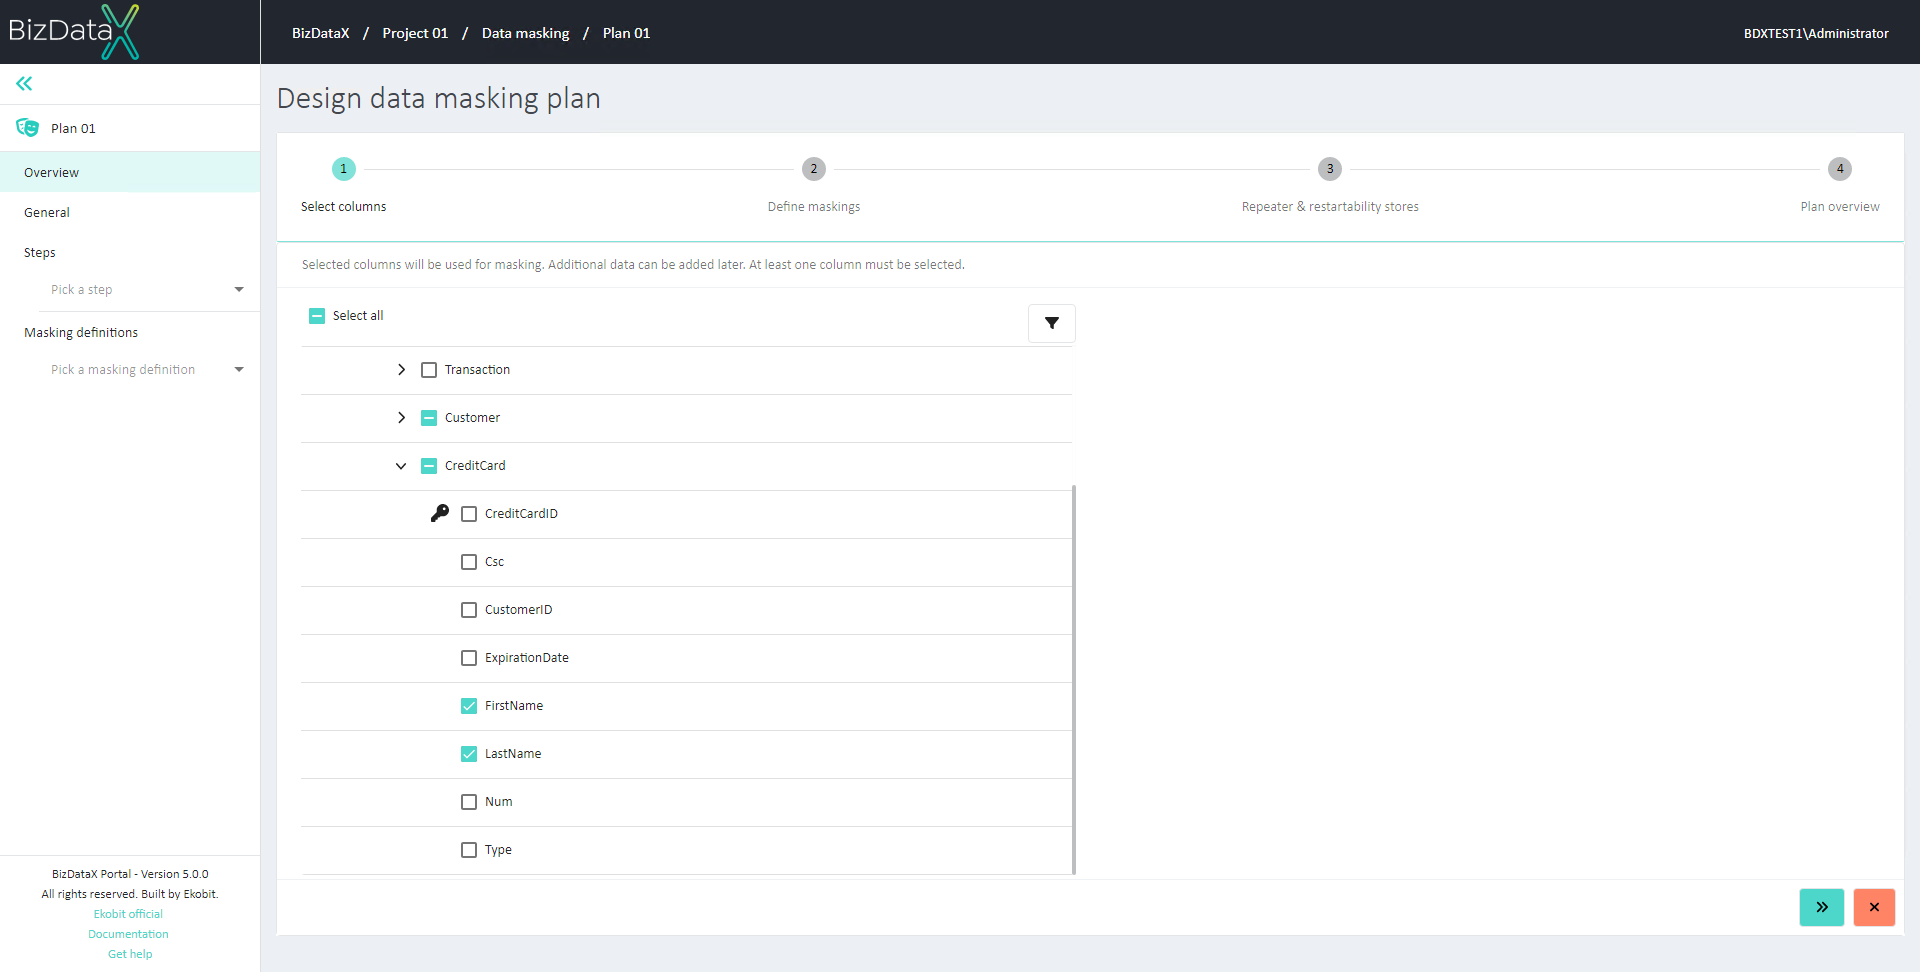Go to BizDataX breadcrumb
Viewport: 1920px width, 972px height.
coord(321,33)
